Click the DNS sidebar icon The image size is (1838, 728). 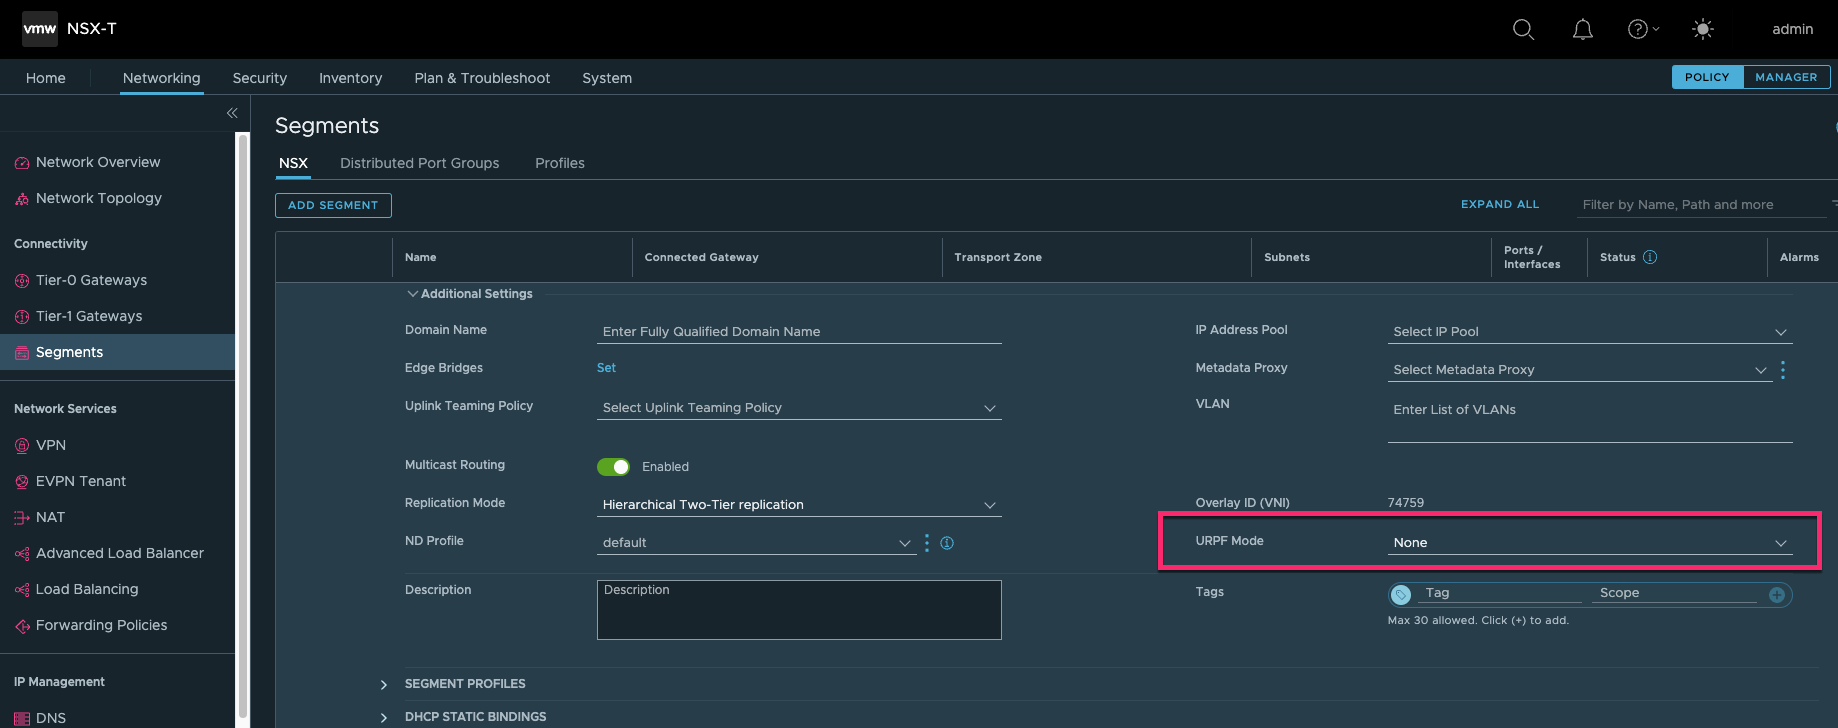(x=22, y=718)
